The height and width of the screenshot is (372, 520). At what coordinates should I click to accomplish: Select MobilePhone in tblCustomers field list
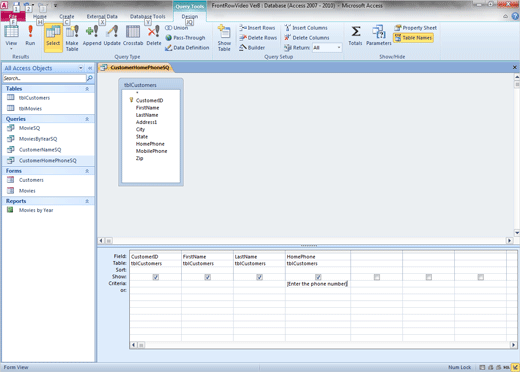click(151, 151)
